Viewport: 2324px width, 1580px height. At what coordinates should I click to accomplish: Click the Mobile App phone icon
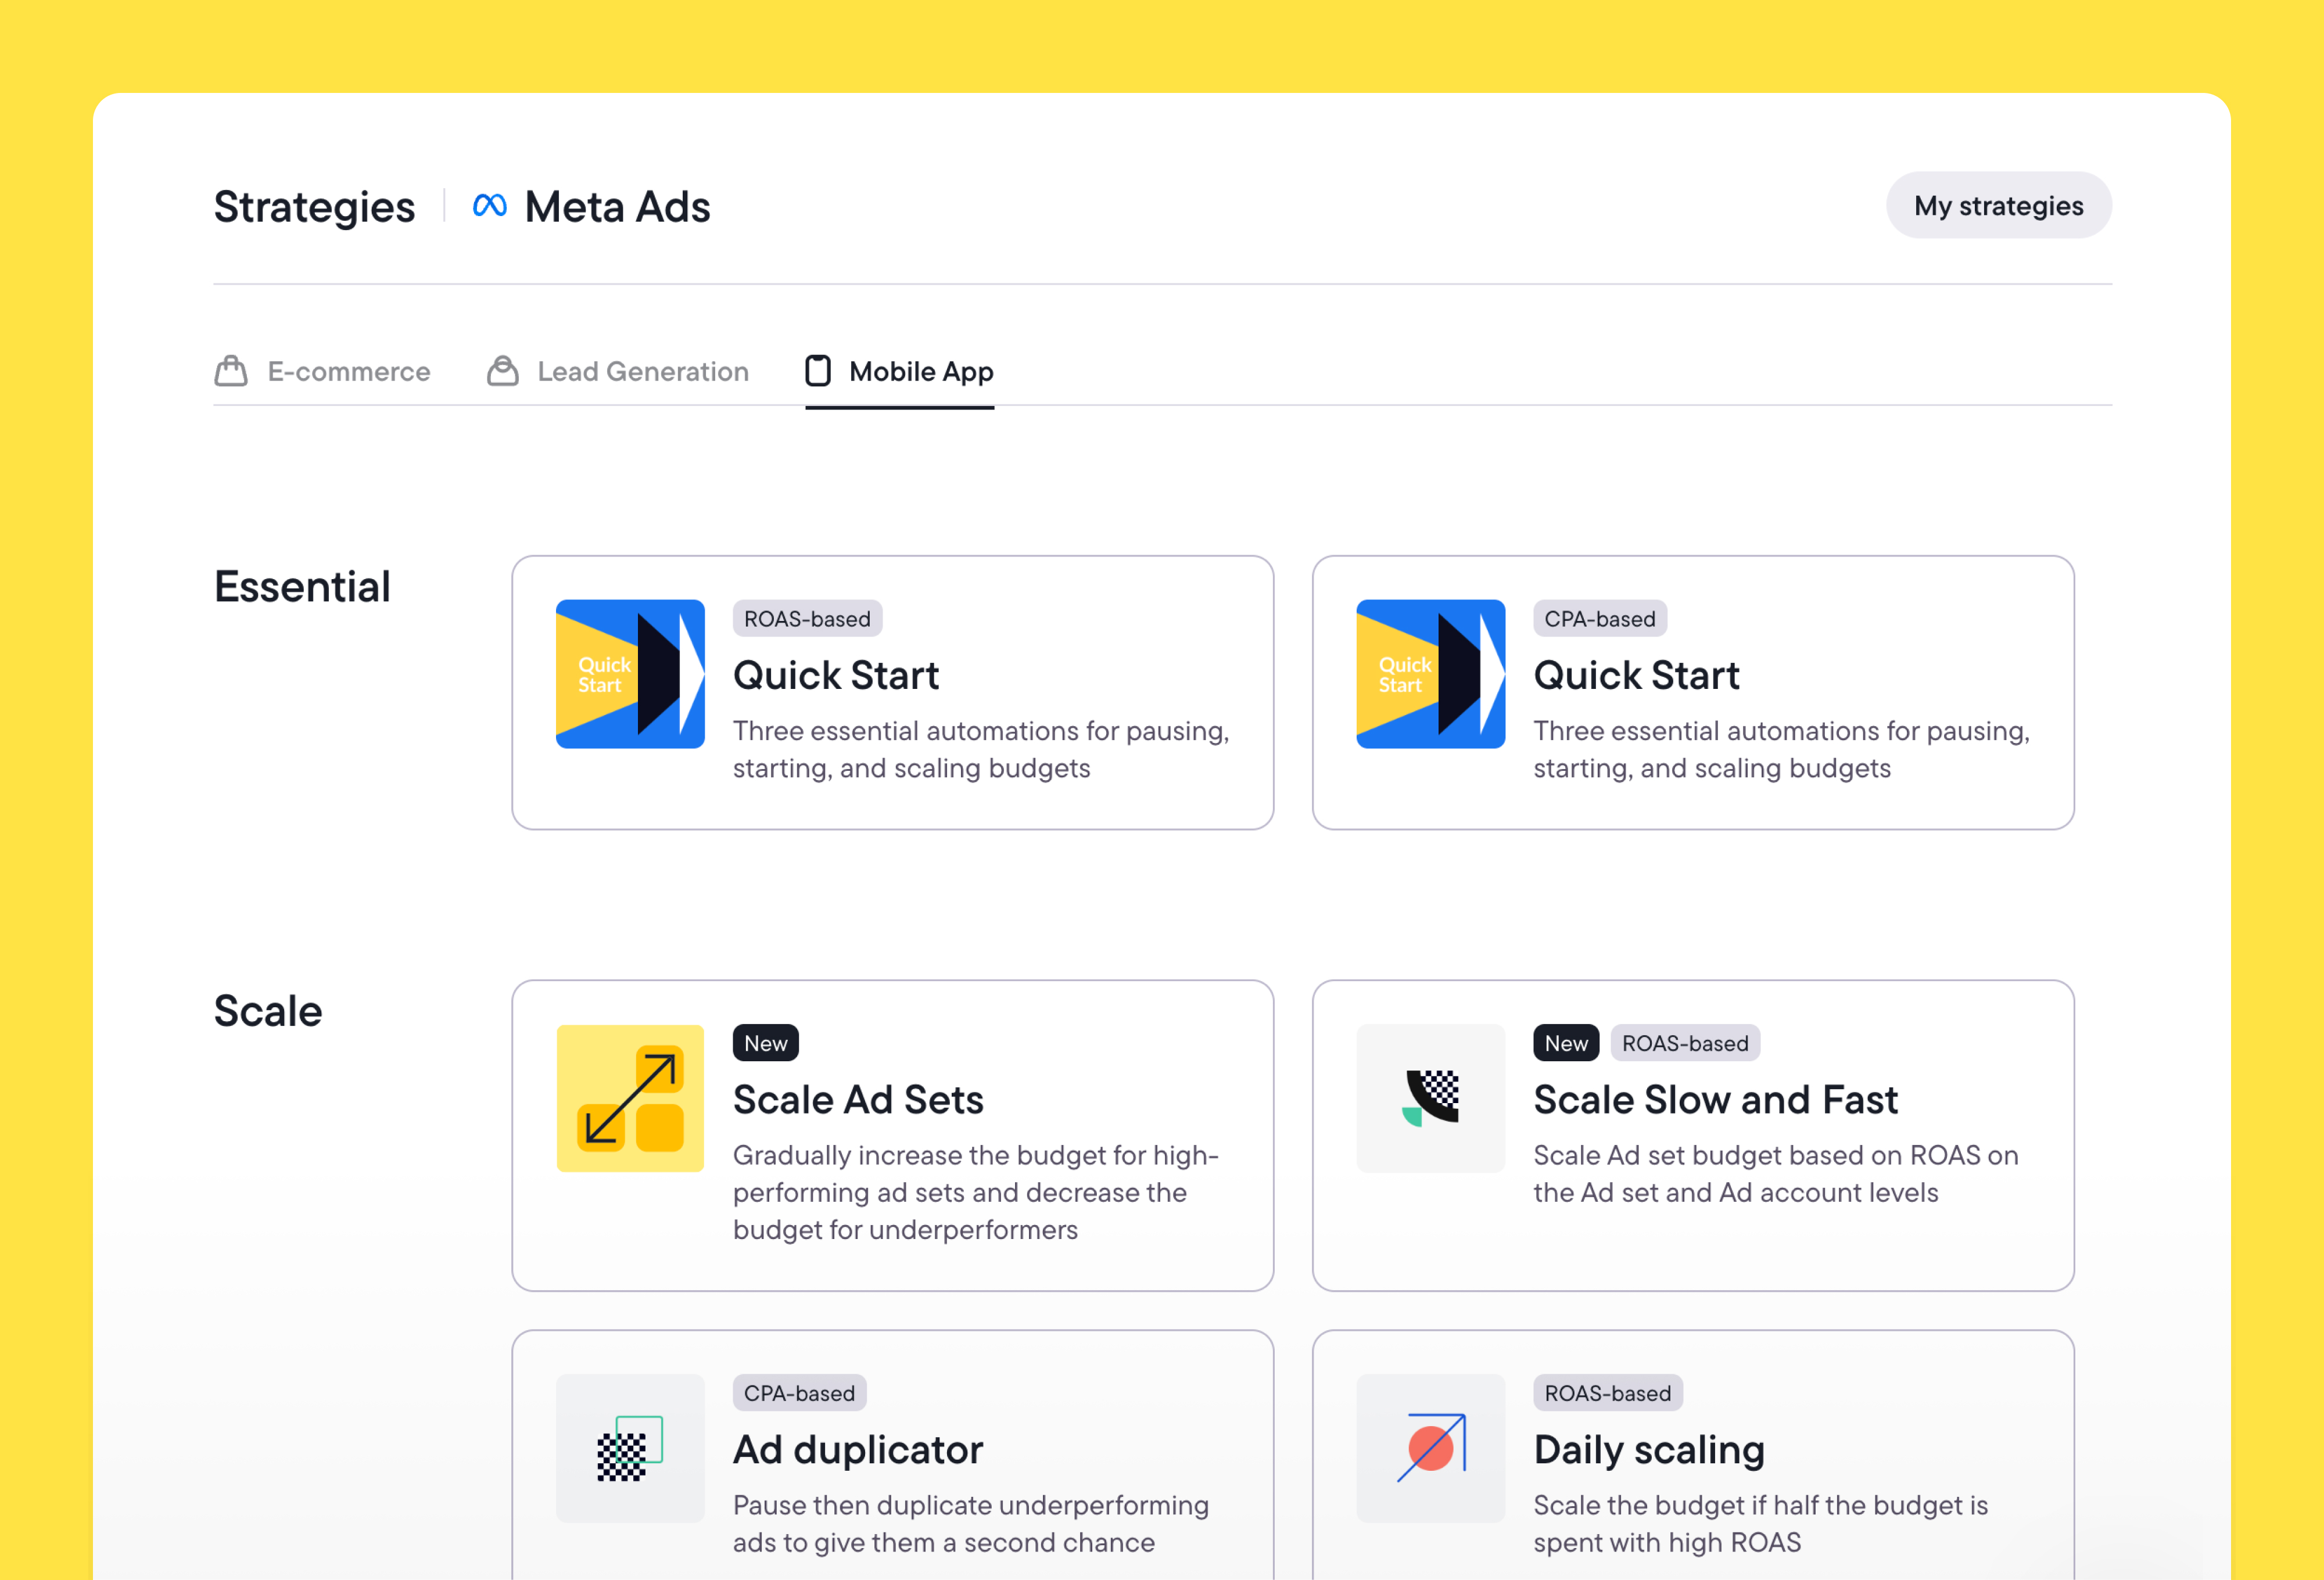click(818, 371)
